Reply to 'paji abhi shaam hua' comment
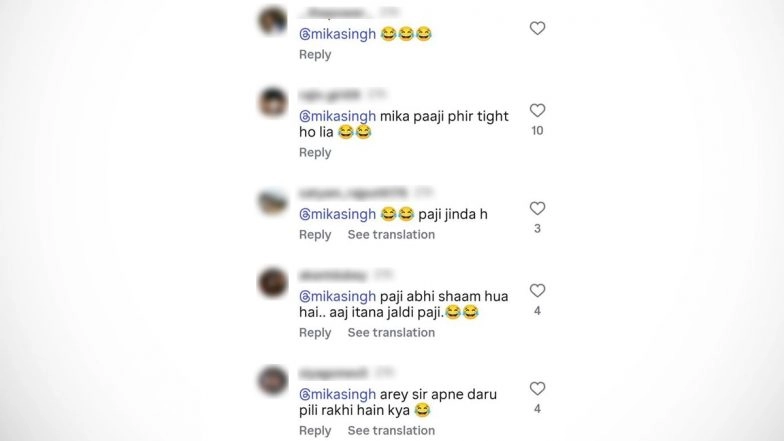 coord(315,332)
